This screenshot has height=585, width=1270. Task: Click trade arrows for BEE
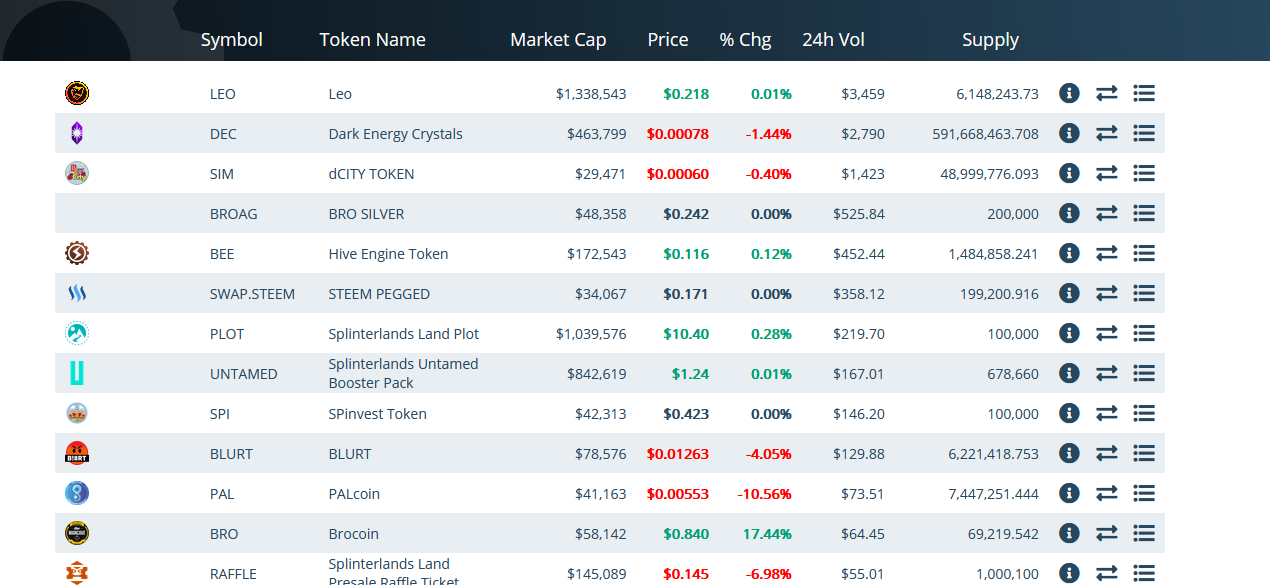(1106, 253)
